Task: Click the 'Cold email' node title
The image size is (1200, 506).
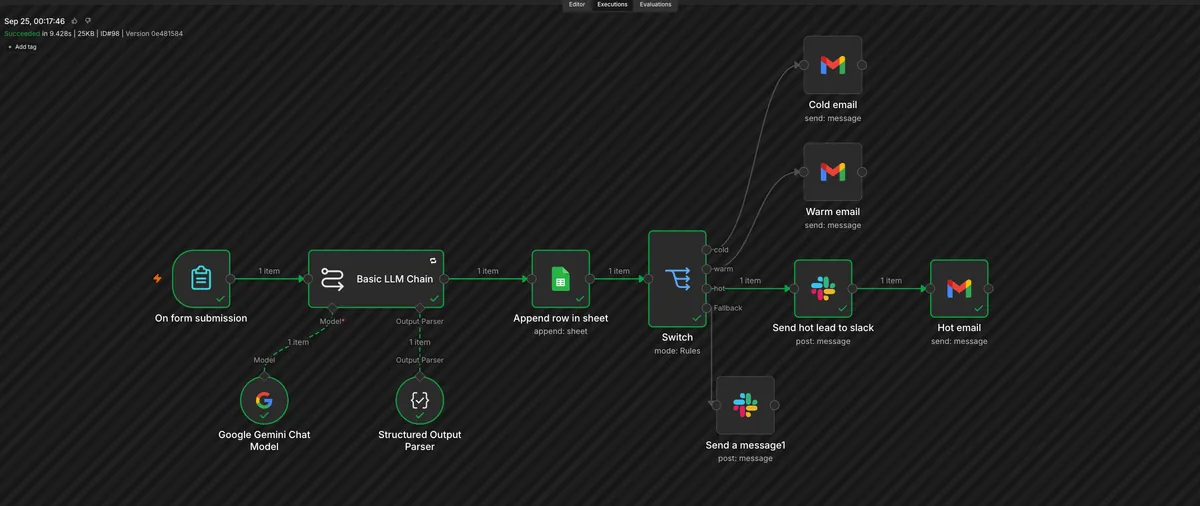Action: coord(833,105)
